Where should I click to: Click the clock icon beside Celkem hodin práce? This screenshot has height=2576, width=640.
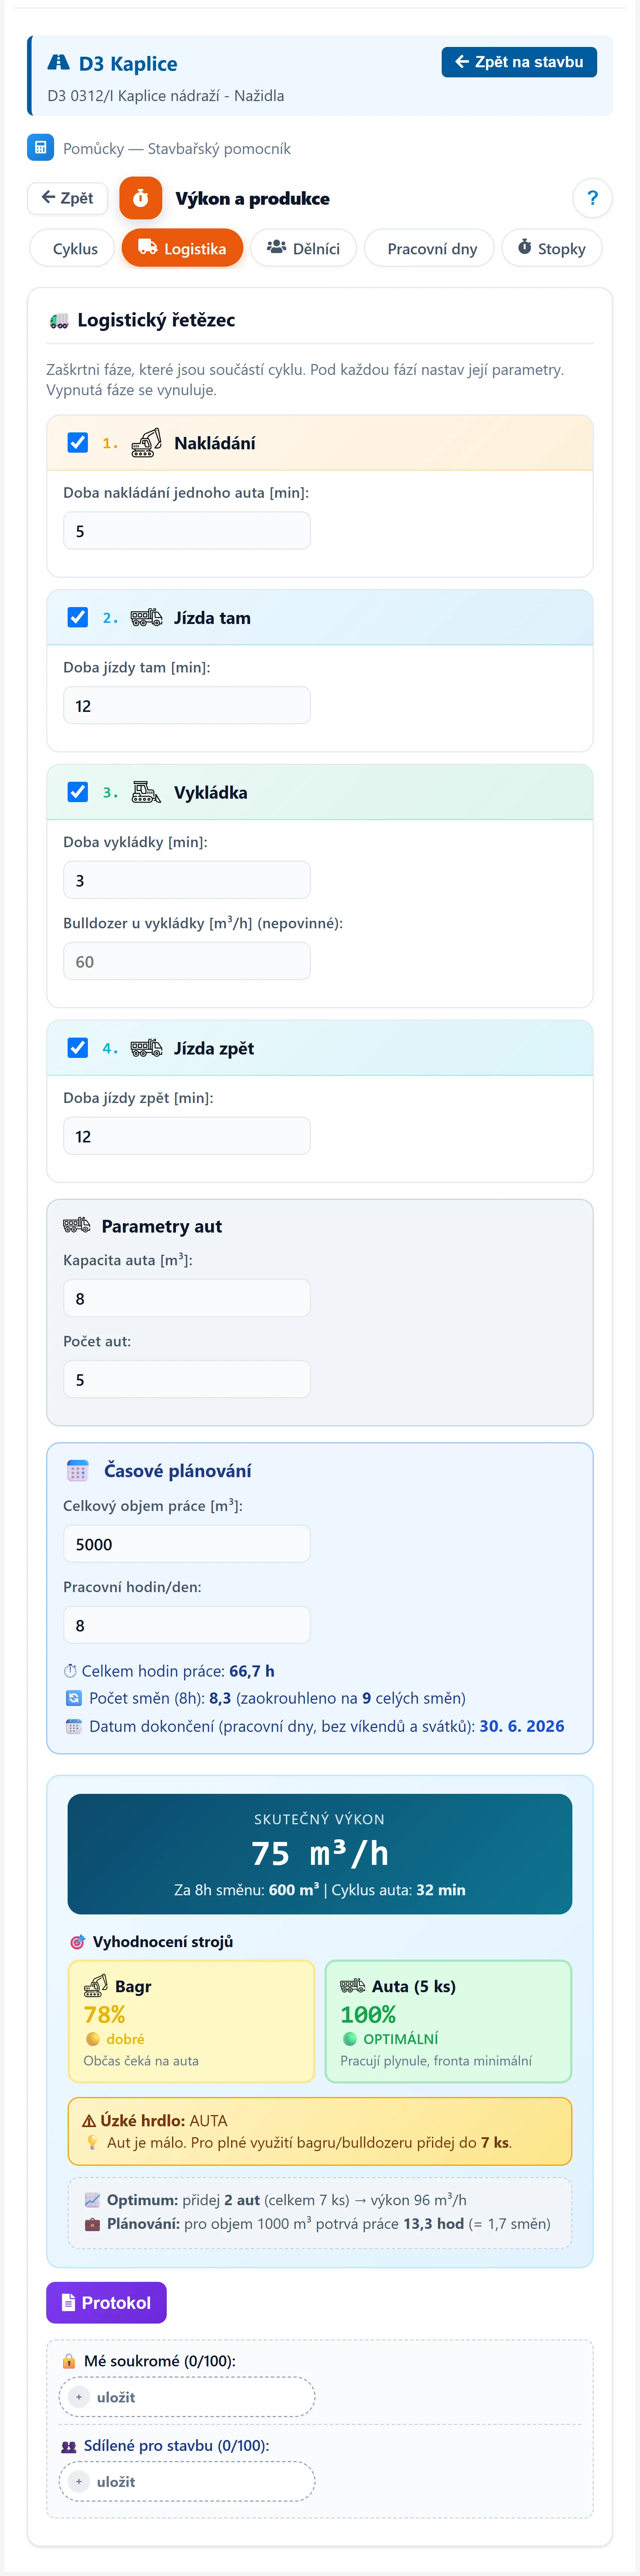click(x=70, y=1671)
